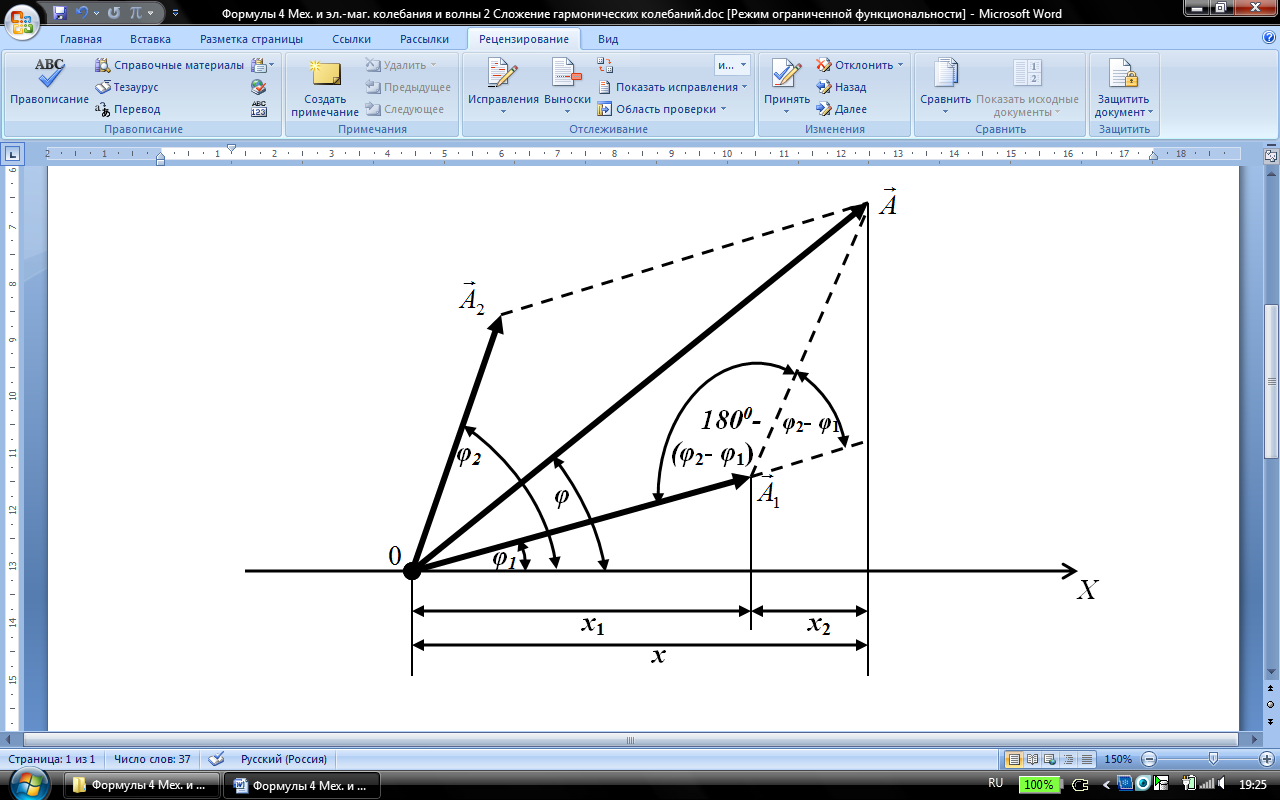Switch to Outline view
The image size is (1280, 800).
click(x=1068, y=759)
